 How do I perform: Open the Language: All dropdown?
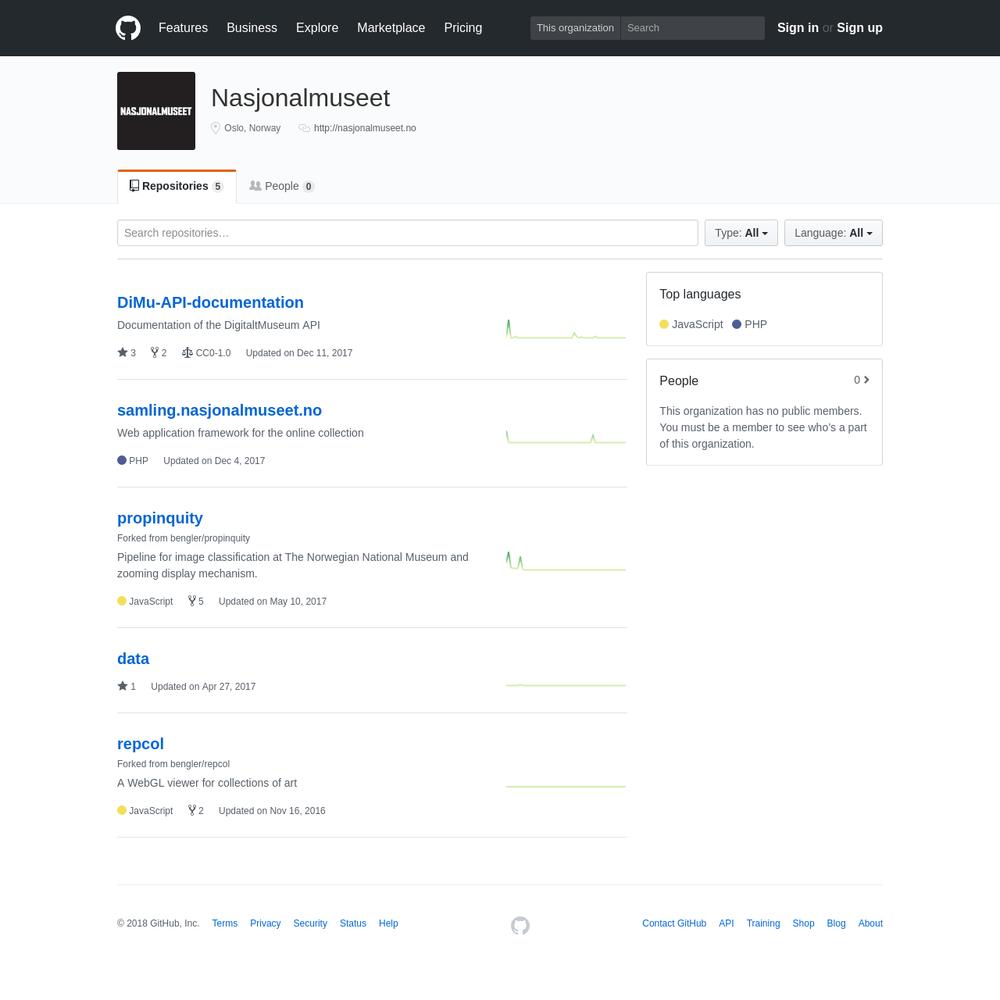pyautogui.click(x=833, y=233)
